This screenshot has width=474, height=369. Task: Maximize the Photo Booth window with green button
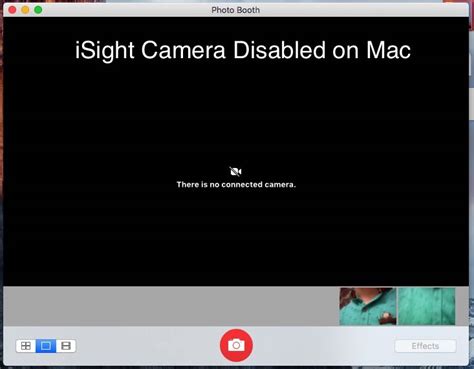pos(38,10)
